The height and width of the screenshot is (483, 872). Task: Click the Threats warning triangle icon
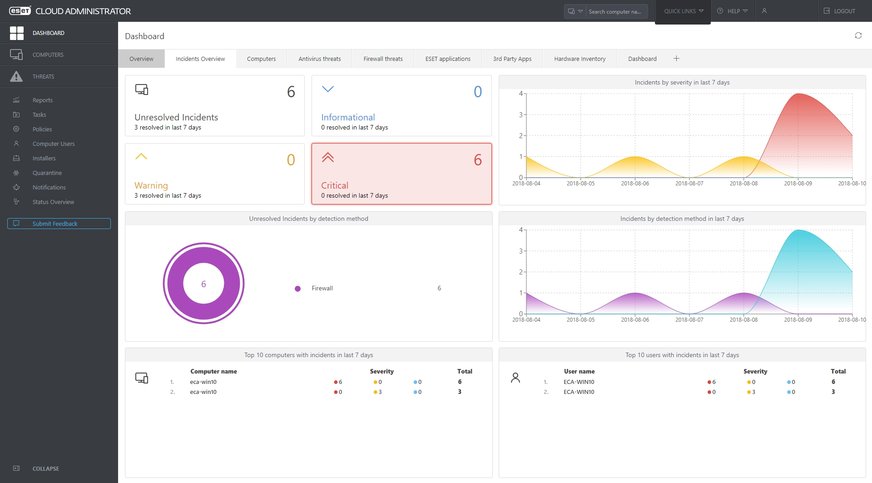(x=16, y=77)
